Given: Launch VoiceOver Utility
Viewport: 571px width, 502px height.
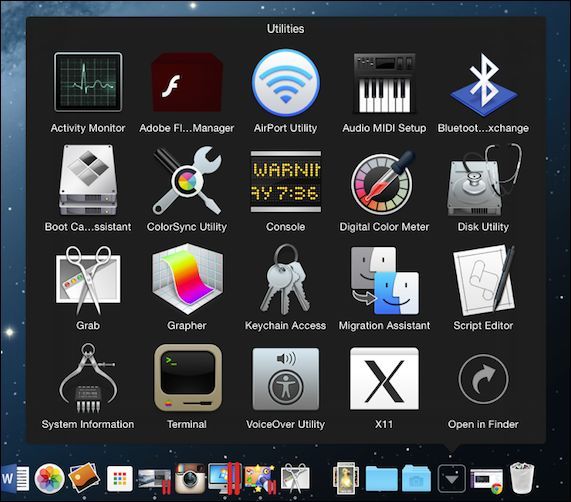Looking at the screenshot, I should (286, 379).
